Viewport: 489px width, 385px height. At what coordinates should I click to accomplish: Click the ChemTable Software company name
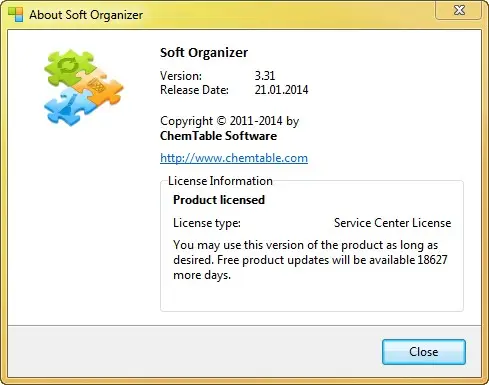click(218, 136)
